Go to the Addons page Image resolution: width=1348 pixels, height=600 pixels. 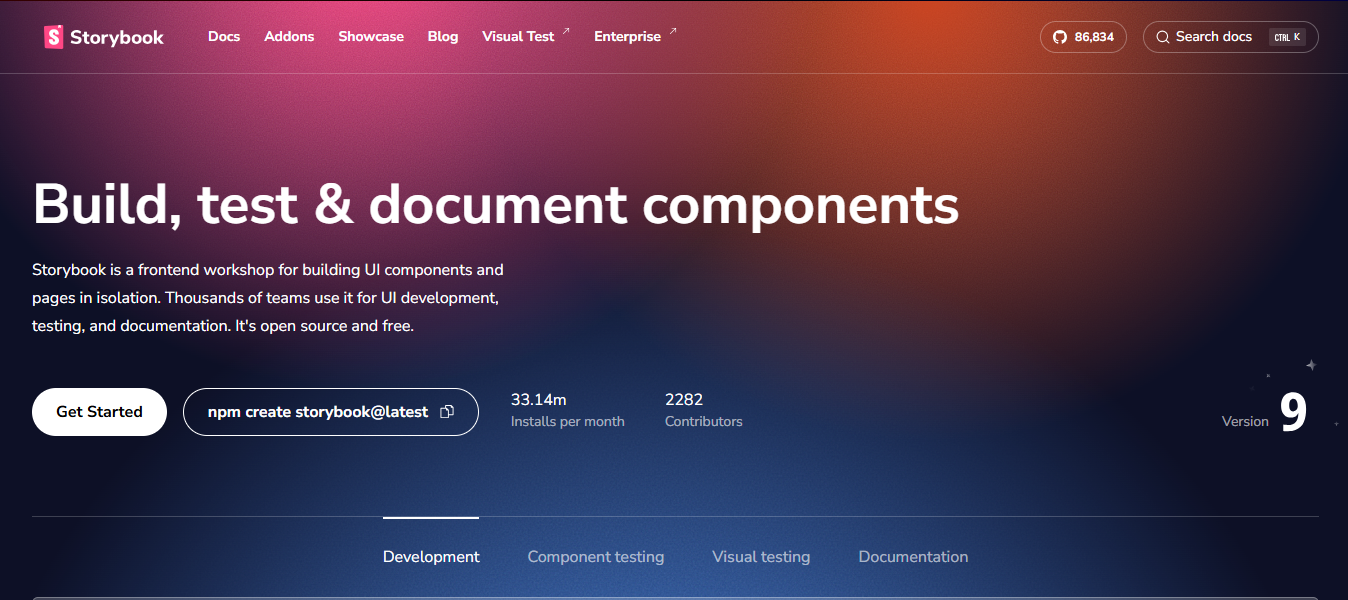coord(289,37)
